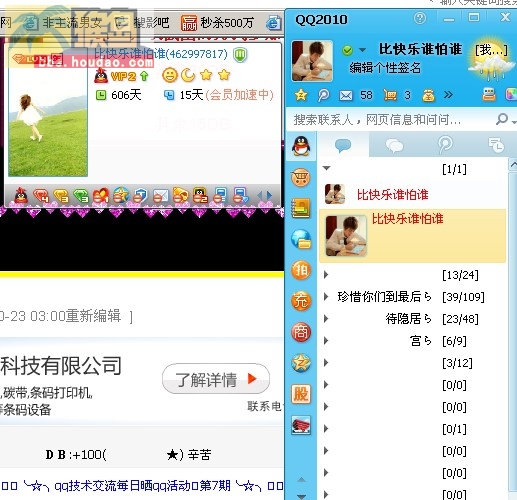
Task: Select highlighted 比快乐谁怕谁 contact
Action: 413,236
